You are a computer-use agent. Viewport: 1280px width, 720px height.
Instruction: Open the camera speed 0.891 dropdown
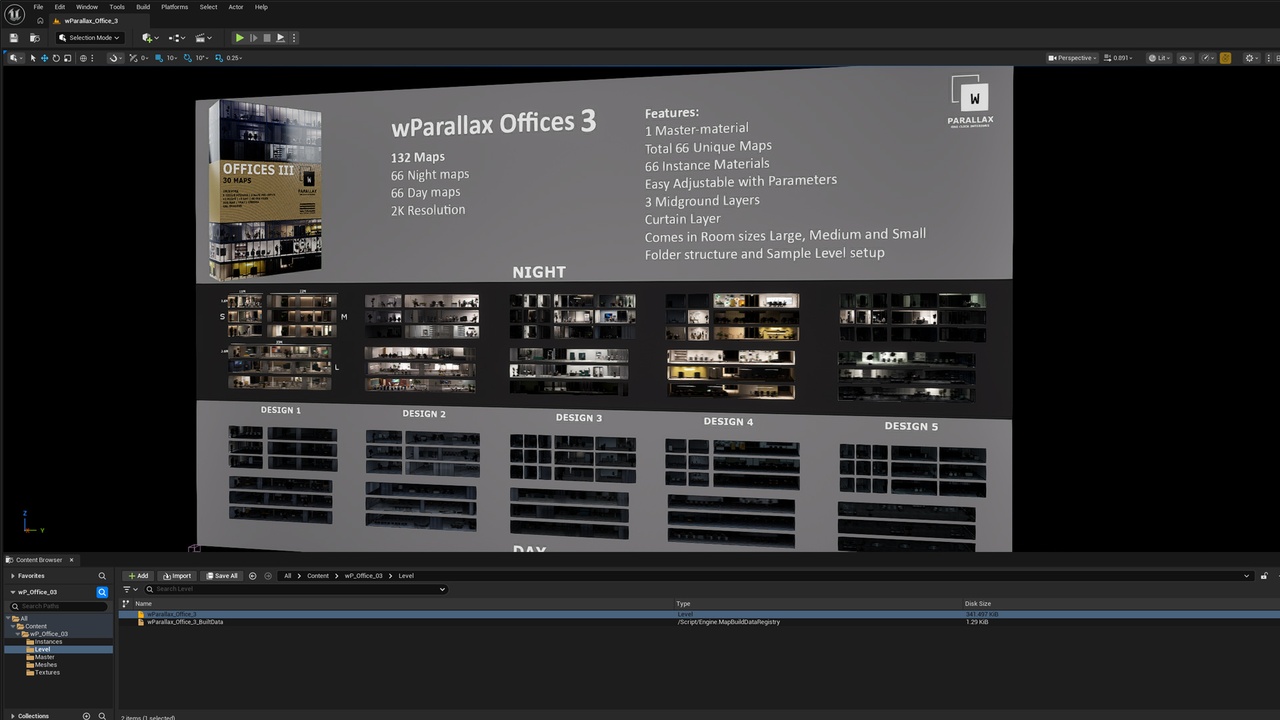(x=1118, y=58)
